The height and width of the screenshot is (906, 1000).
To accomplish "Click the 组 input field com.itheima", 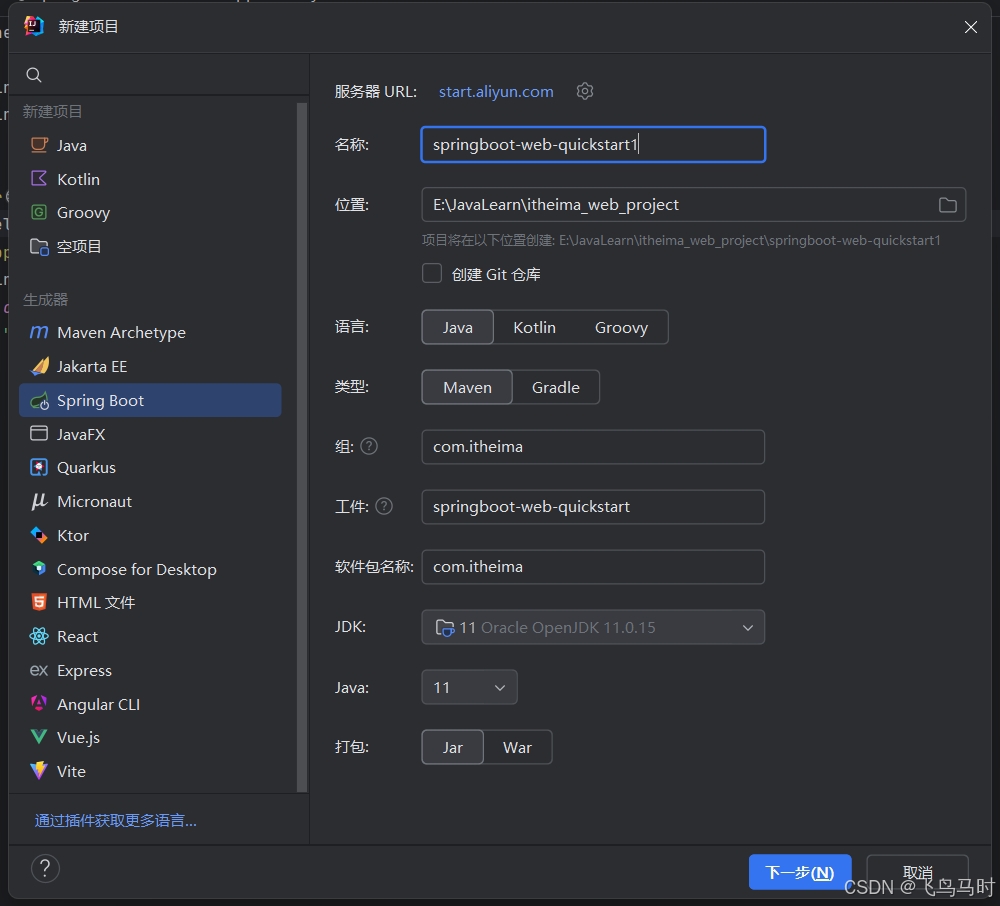I will point(593,446).
